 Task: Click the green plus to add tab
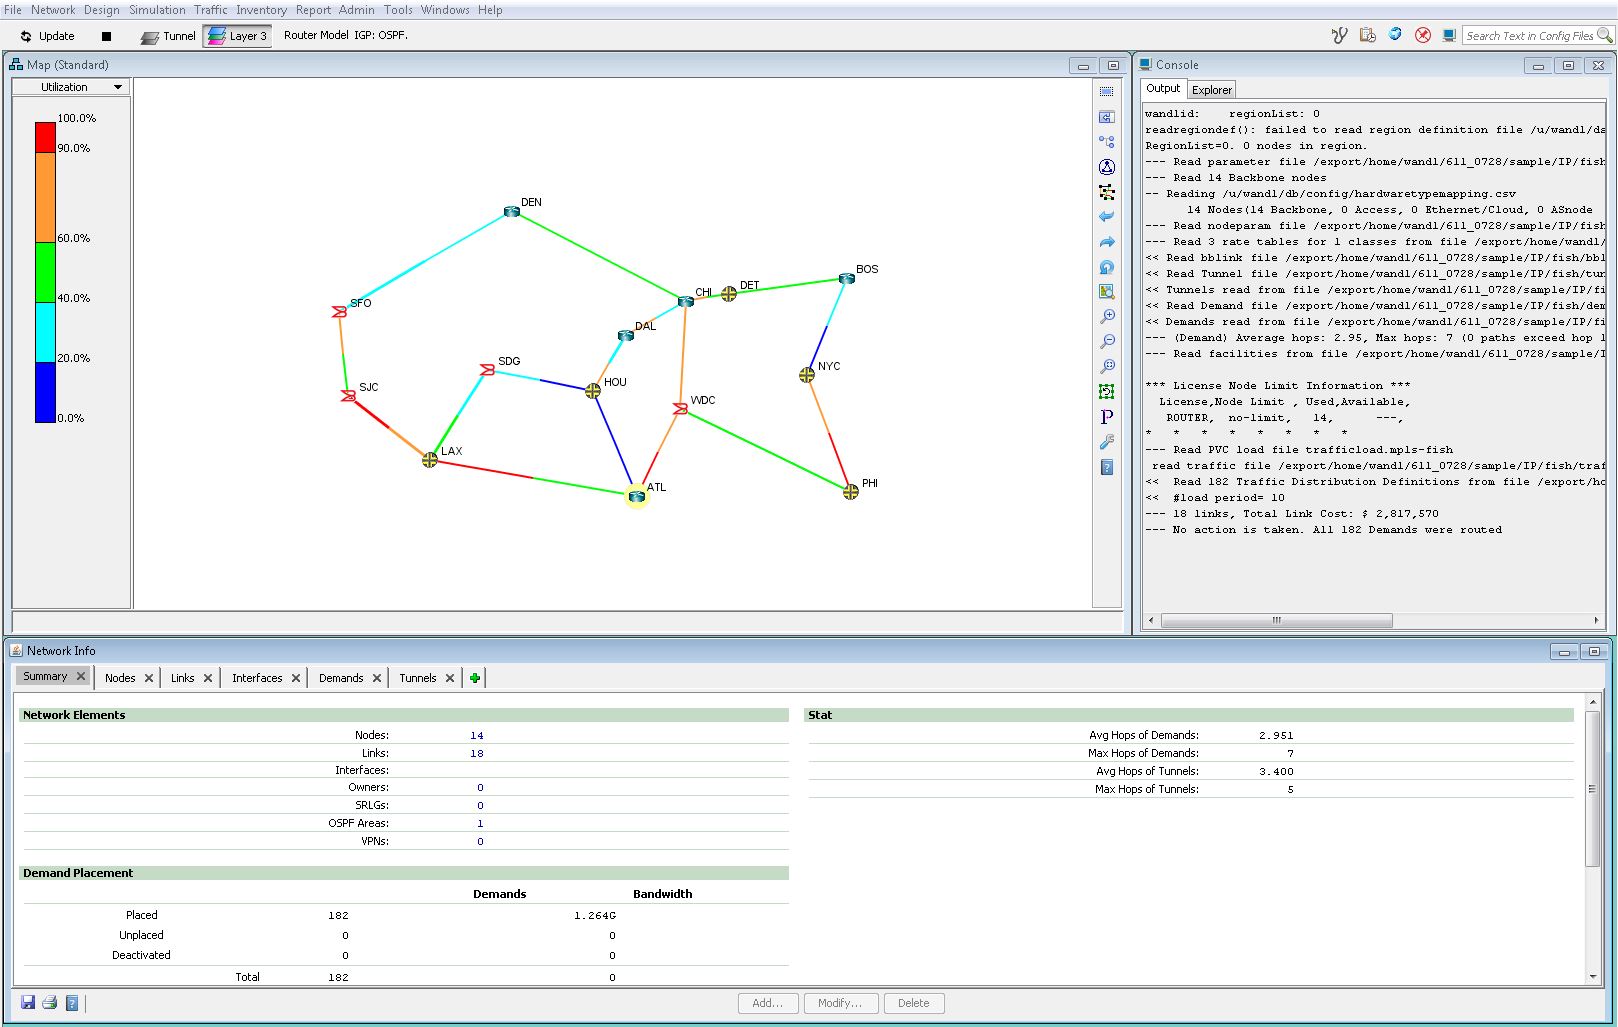pos(475,678)
